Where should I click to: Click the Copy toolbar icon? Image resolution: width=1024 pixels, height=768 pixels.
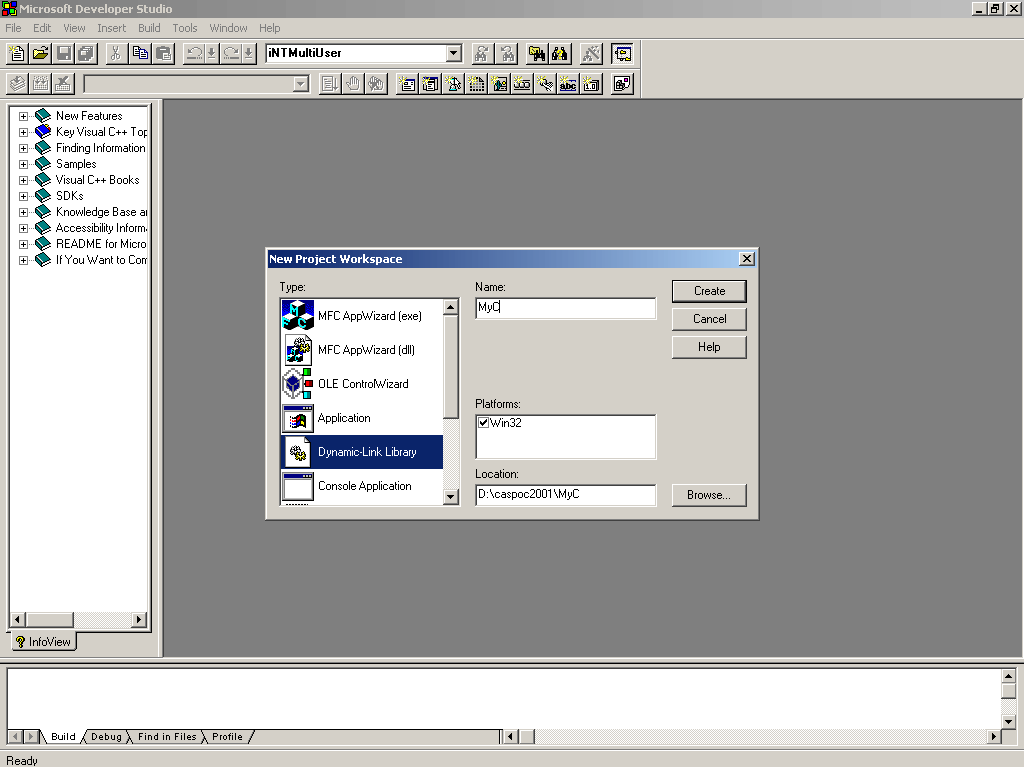coord(140,54)
